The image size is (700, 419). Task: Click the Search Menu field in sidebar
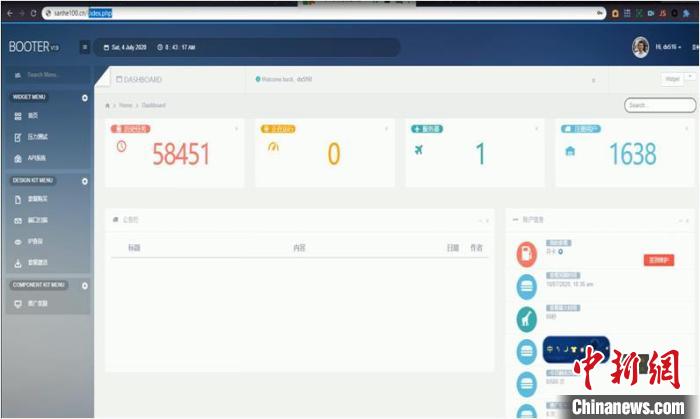tap(45, 75)
